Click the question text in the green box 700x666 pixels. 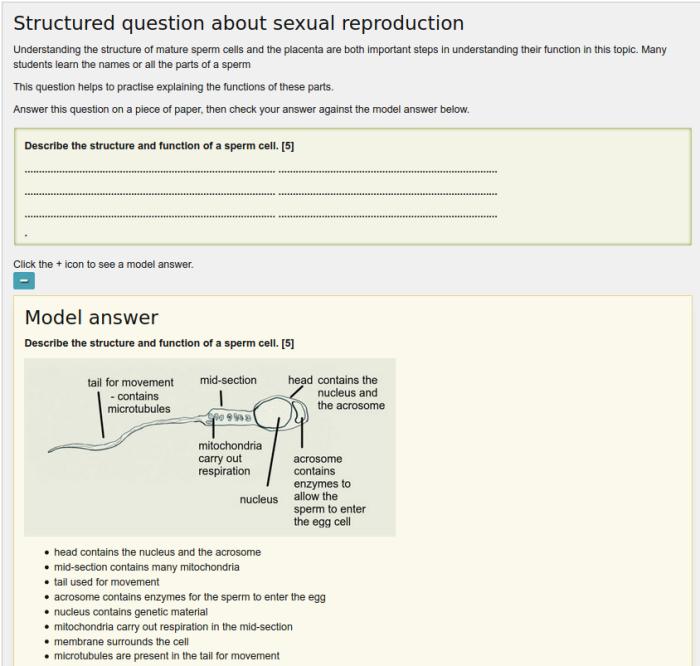click(159, 146)
